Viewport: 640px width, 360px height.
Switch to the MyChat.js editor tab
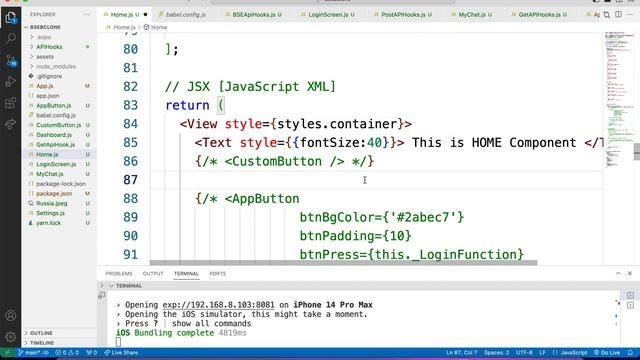(x=475, y=15)
